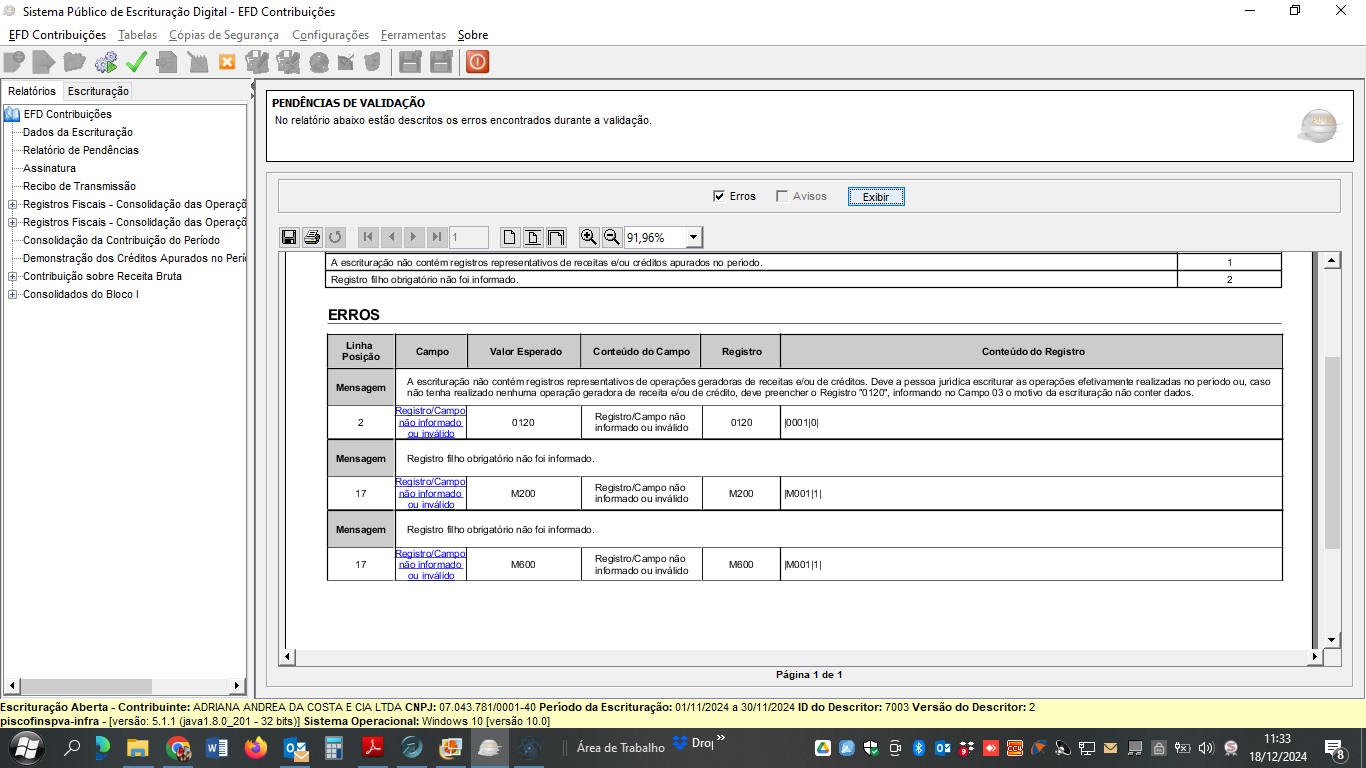
Task: Click the report page number field
Action: [x=469, y=237]
